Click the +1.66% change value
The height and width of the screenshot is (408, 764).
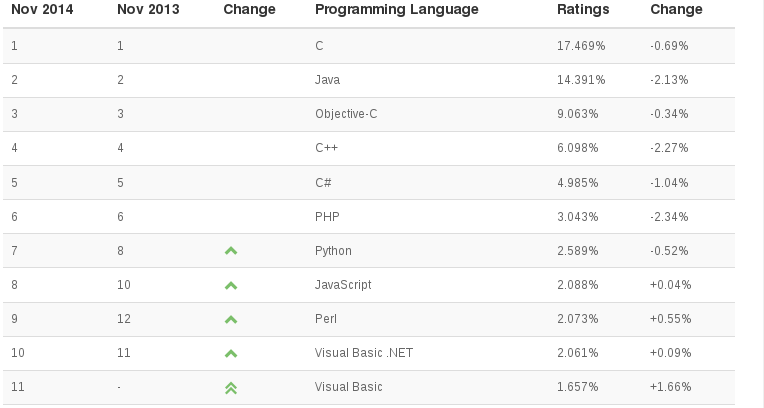pos(671,387)
